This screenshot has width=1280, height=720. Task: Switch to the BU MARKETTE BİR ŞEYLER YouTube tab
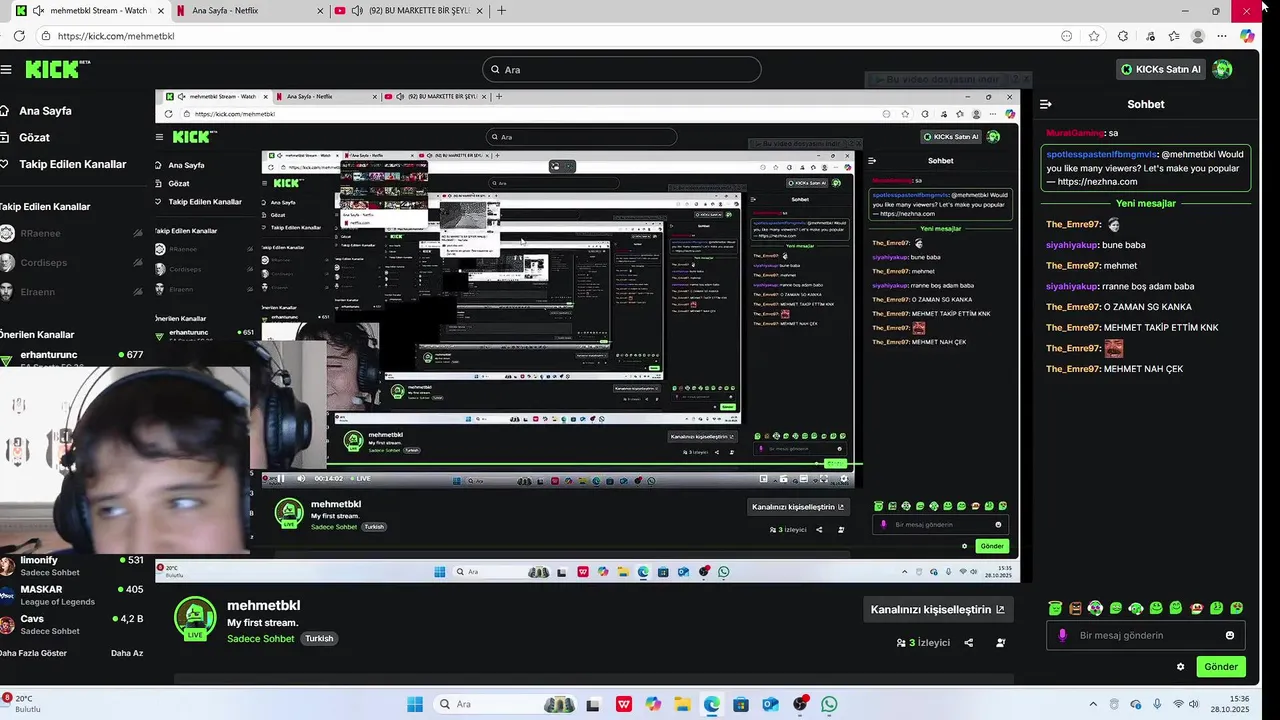click(412, 10)
